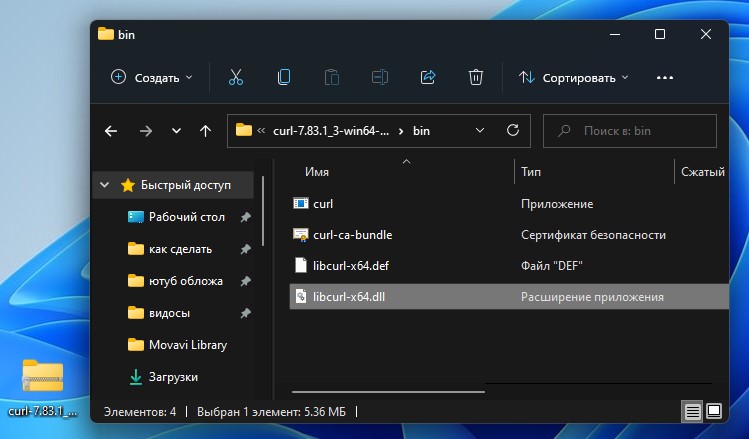
Task: Select the libcurl-x64.def file
Action: click(351, 266)
